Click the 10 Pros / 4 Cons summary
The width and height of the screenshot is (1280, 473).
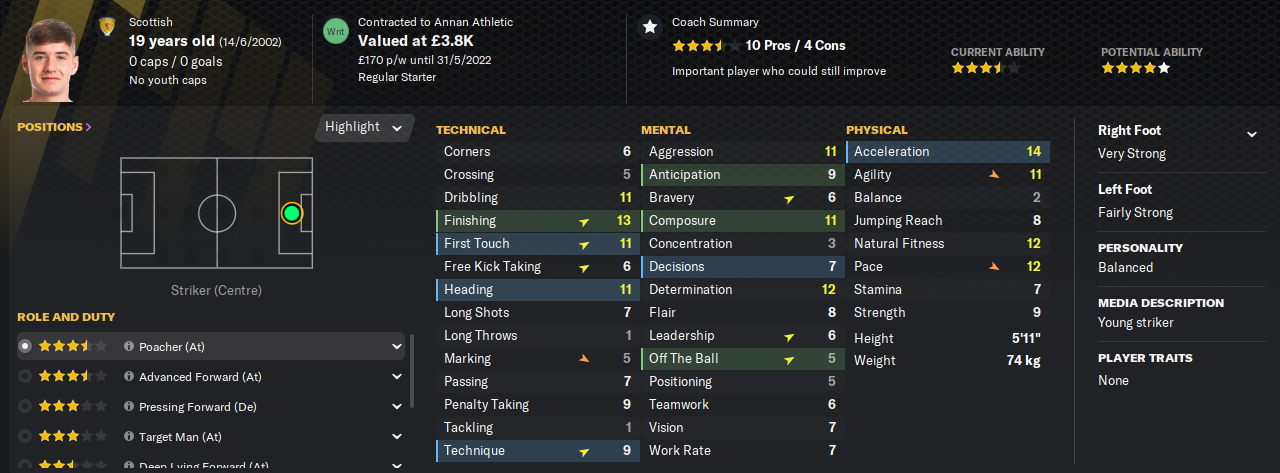click(x=795, y=45)
